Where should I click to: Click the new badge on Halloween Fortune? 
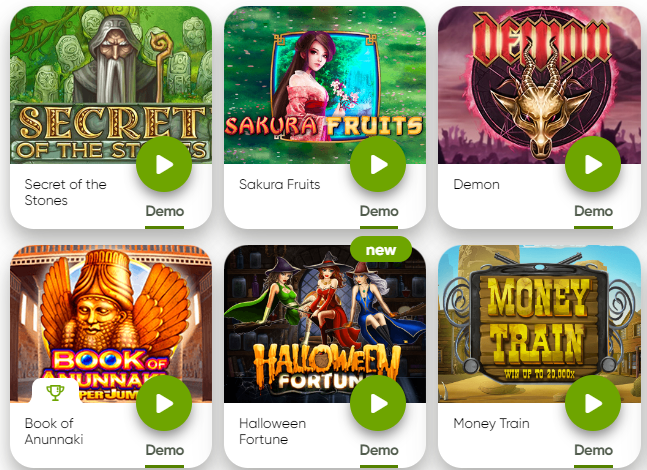(x=381, y=249)
